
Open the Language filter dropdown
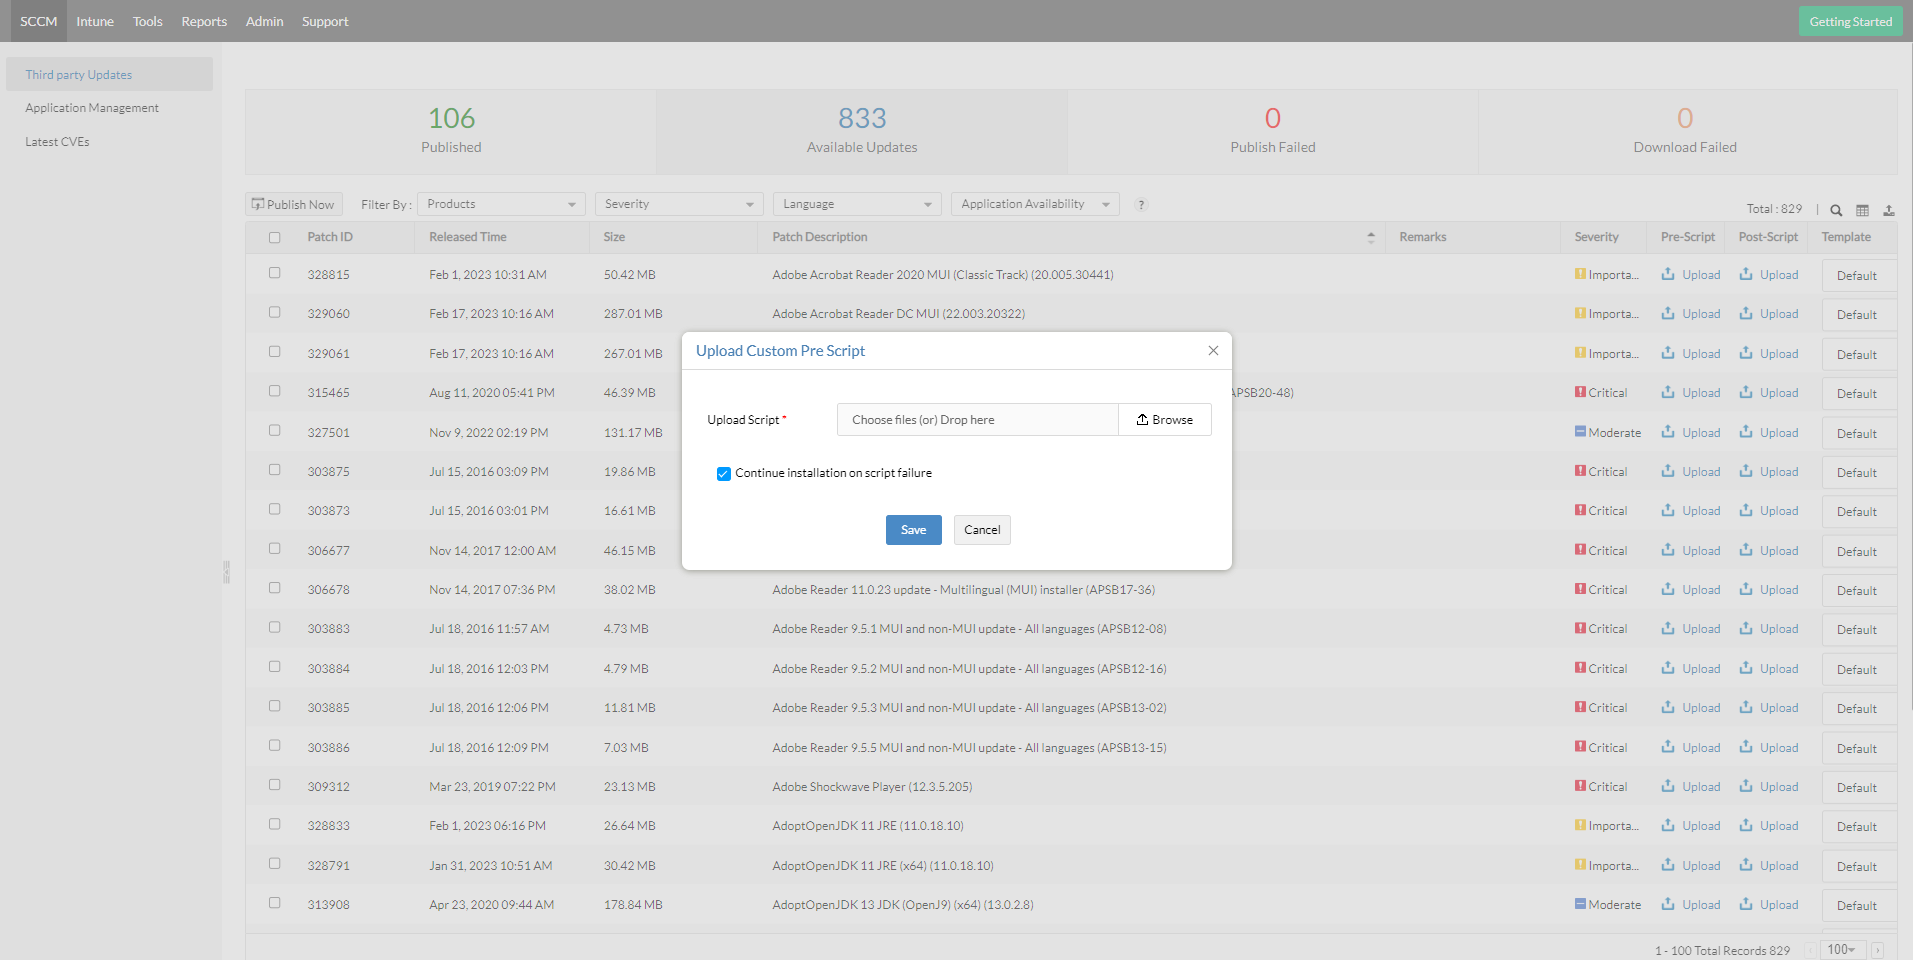pos(857,204)
